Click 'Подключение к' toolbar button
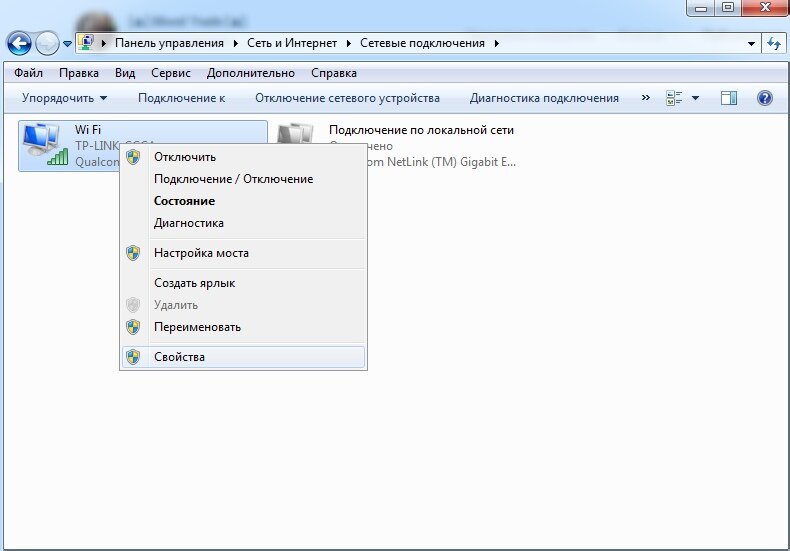Image resolution: width=790 pixels, height=551 pixels. pos(181,98)
